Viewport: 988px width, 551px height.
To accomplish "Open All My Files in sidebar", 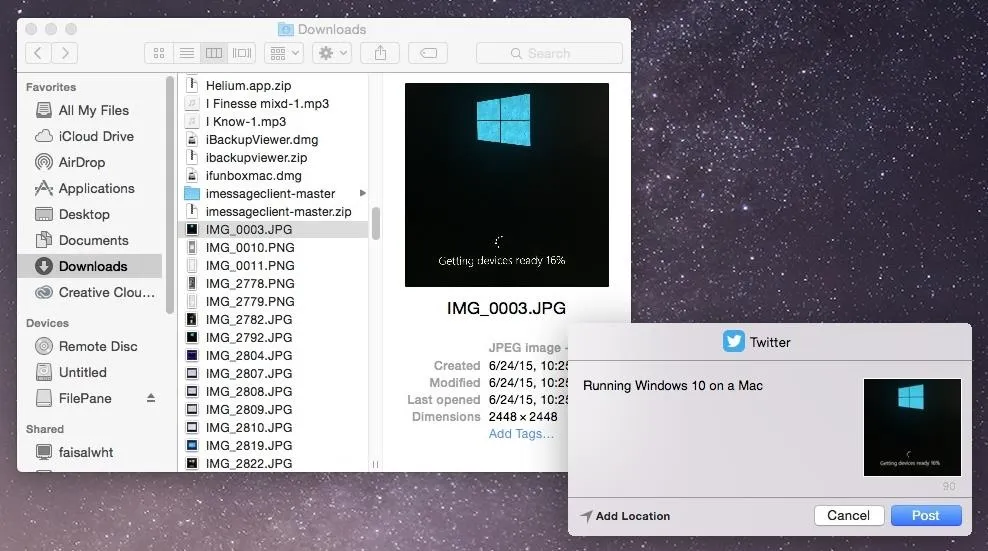I will [90, 110].
